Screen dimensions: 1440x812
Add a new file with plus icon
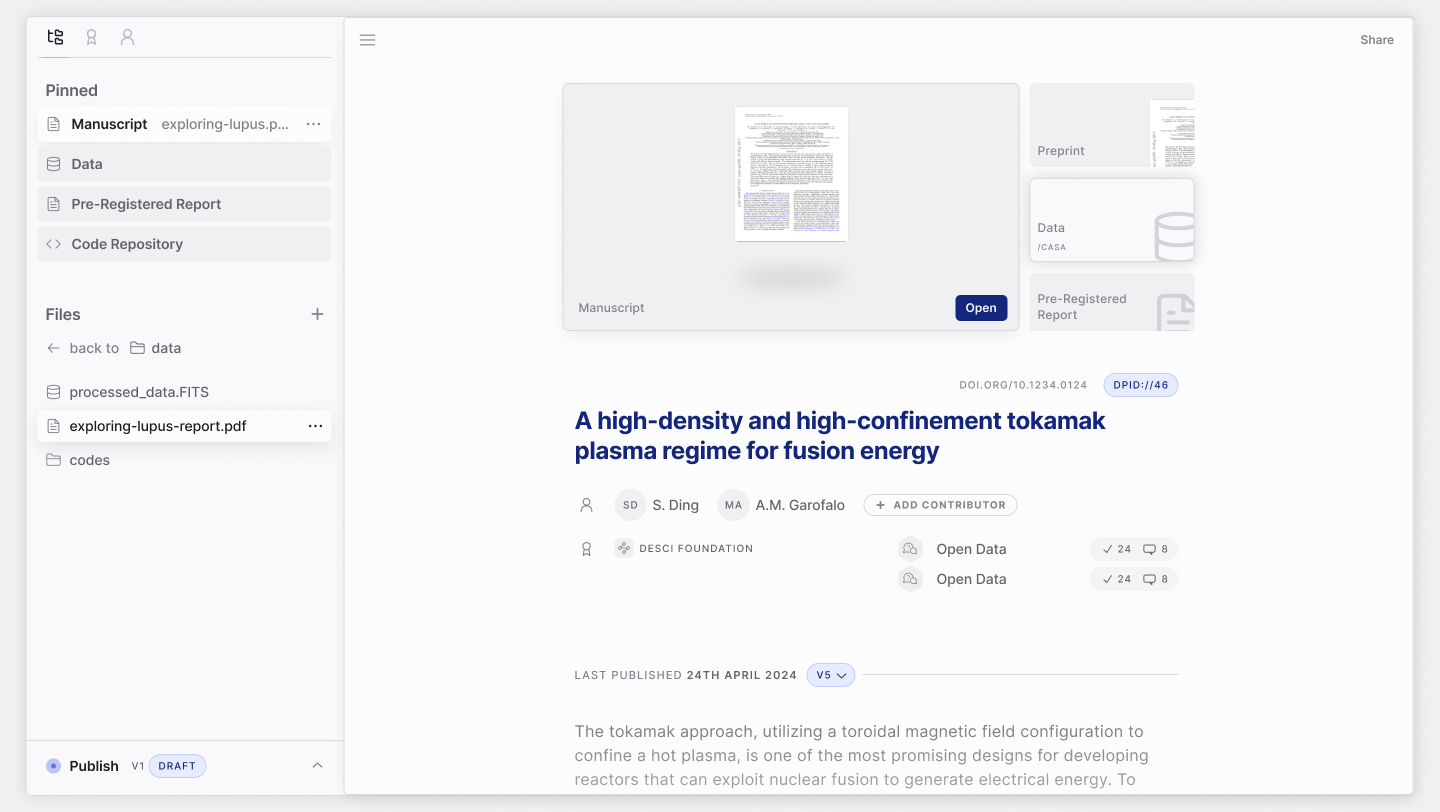[x=317, y=314]
